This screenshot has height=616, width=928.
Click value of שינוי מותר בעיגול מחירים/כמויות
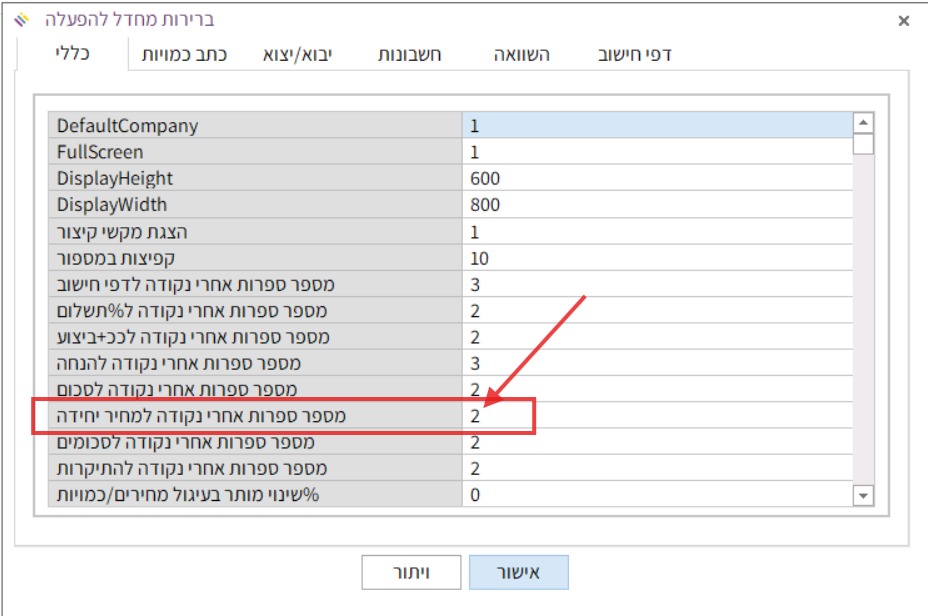655,495
